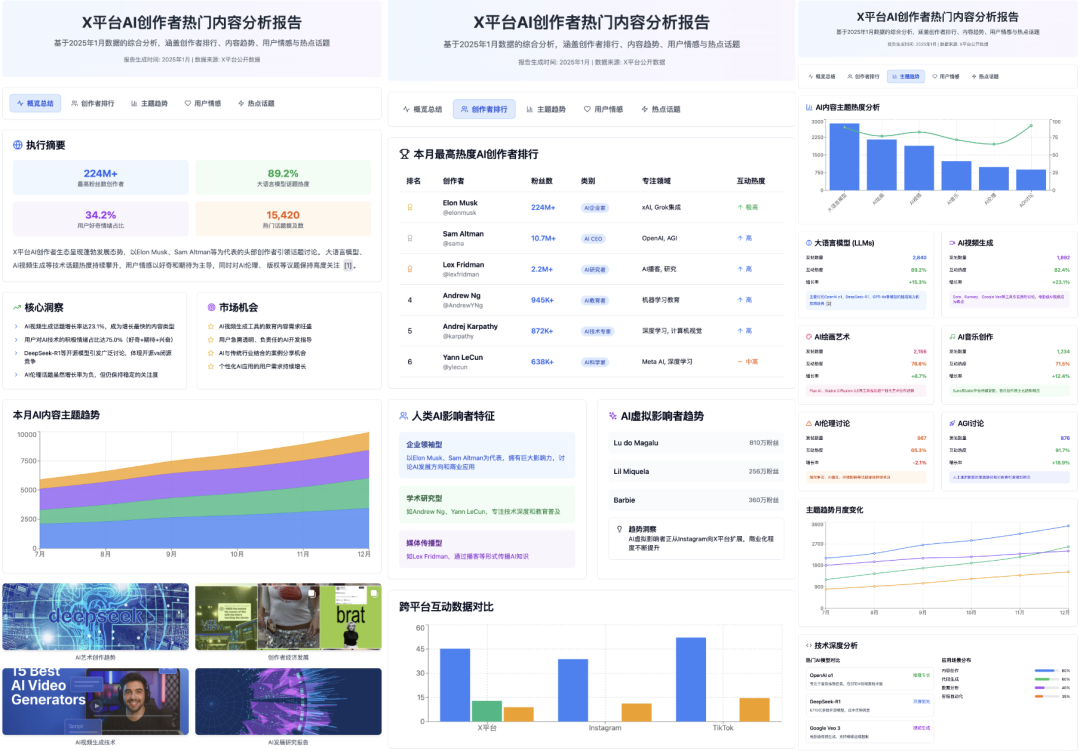
Task: Open the deepseek thumbnail captioned AI艺术创作趋势
Action: click(96, 617)
